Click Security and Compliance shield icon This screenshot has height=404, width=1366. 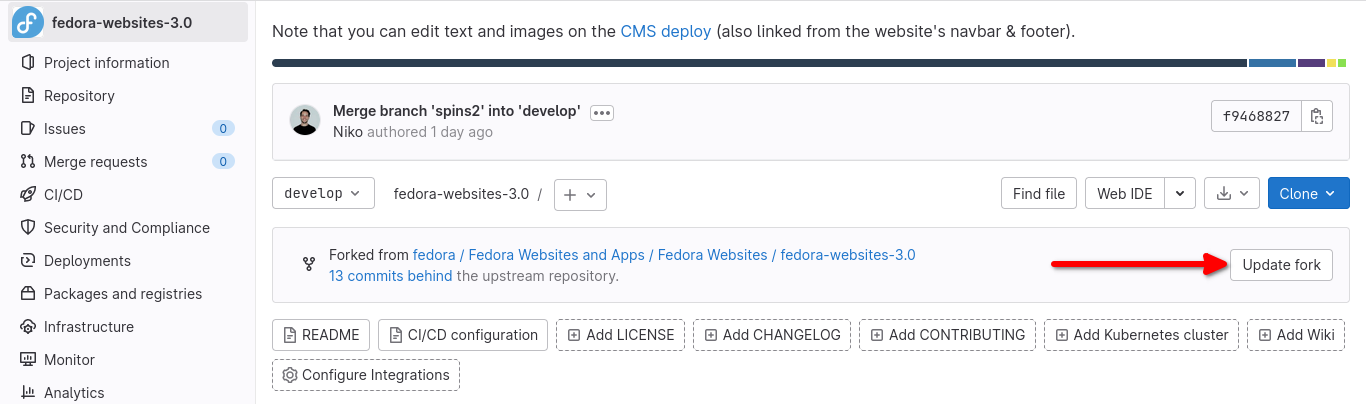point(28,228)
